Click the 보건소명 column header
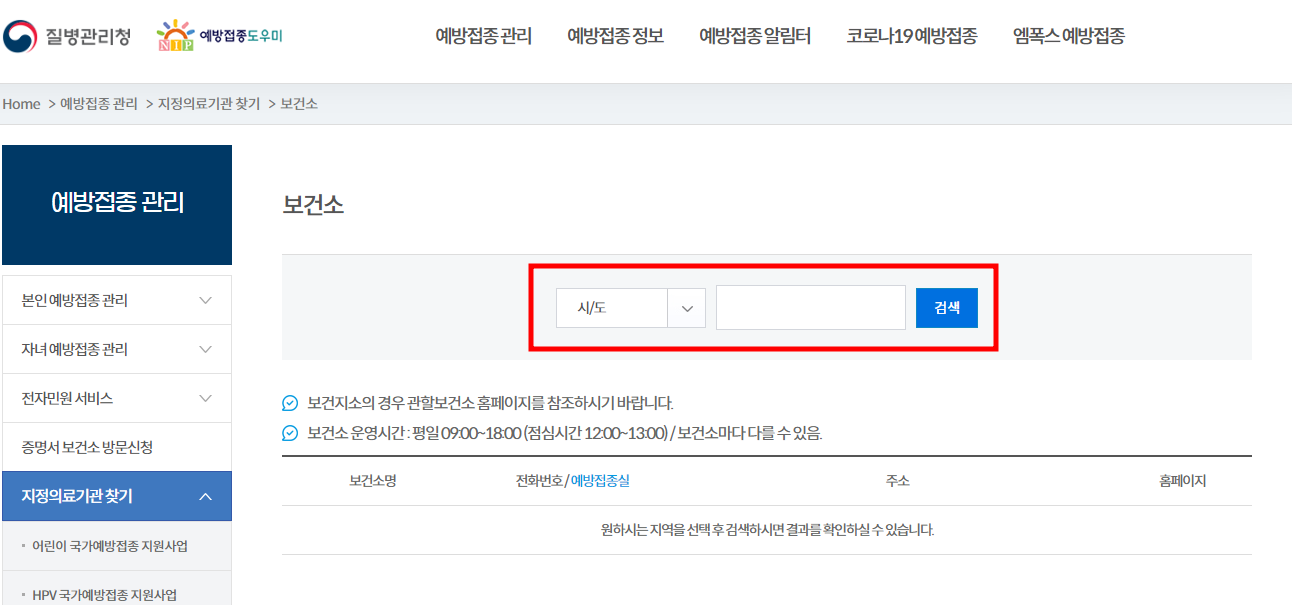 pyautogui.click(x=373, y=481)
